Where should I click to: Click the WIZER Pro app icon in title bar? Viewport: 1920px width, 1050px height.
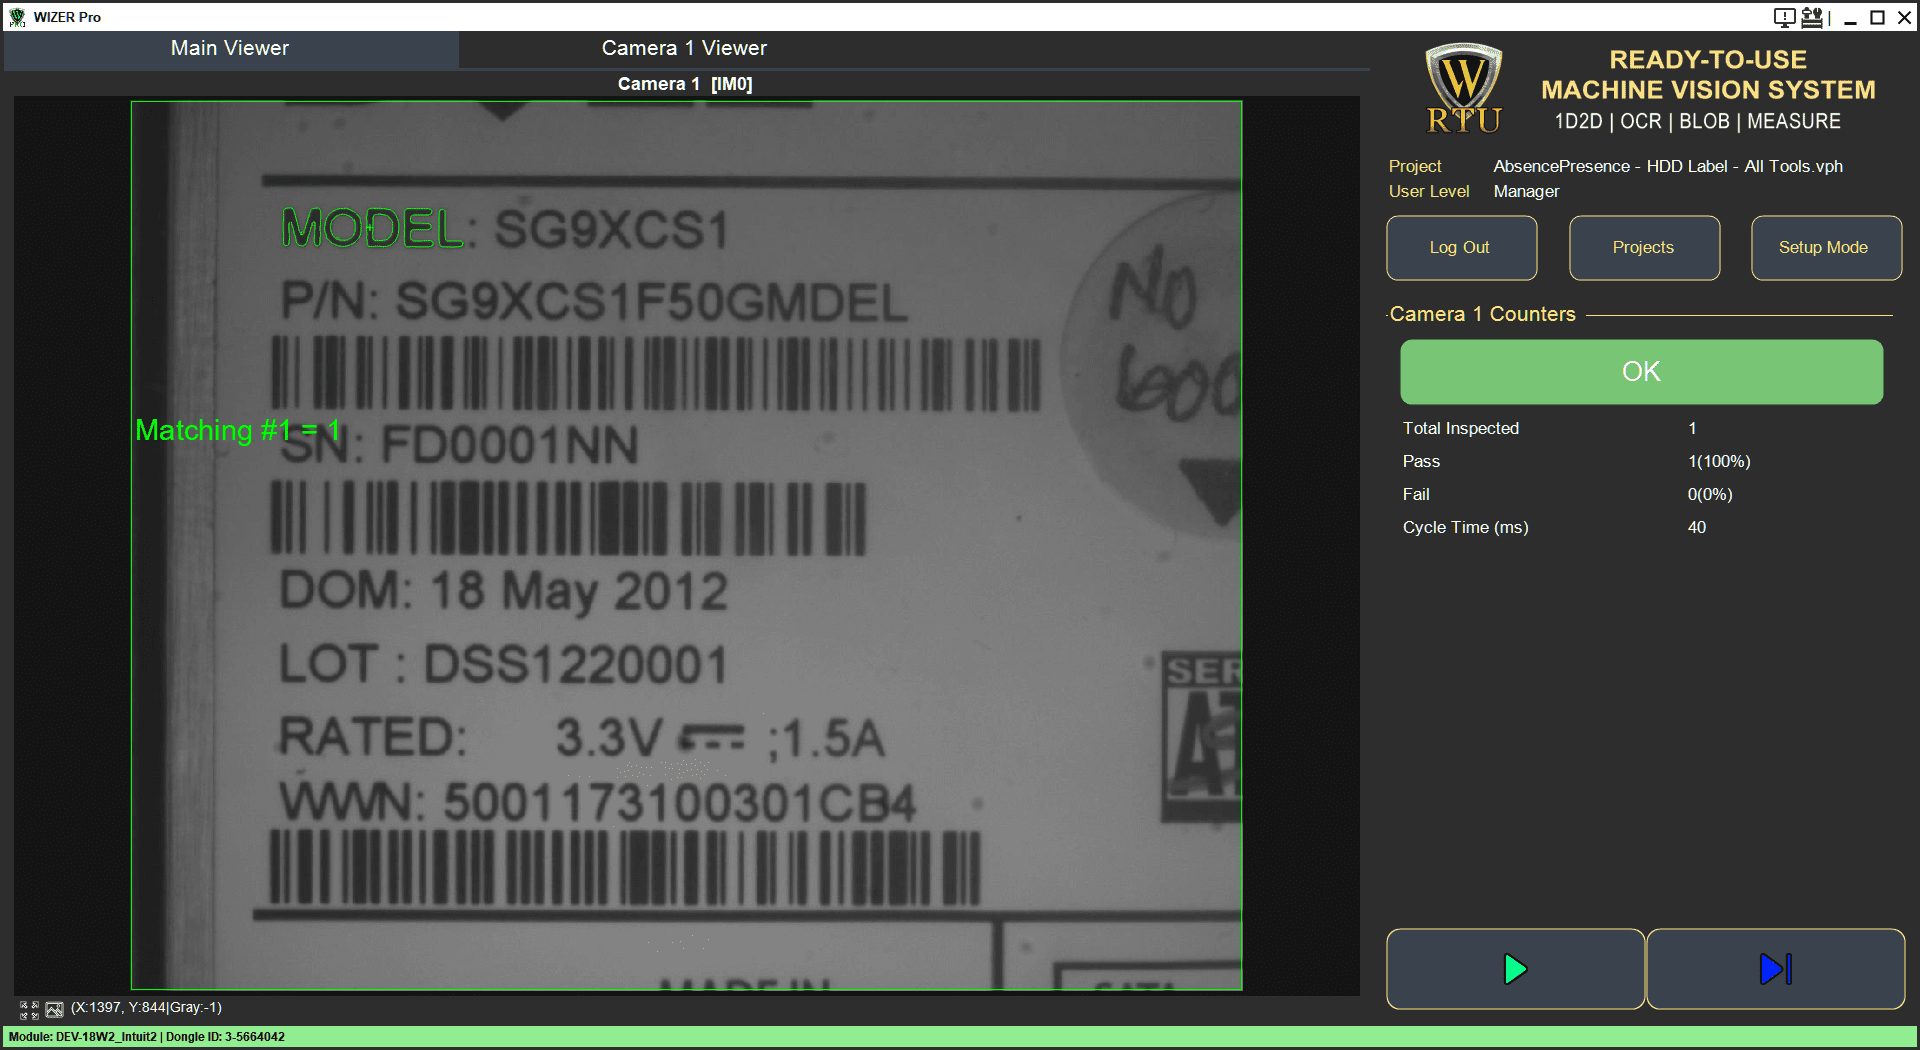pos(17,17)
